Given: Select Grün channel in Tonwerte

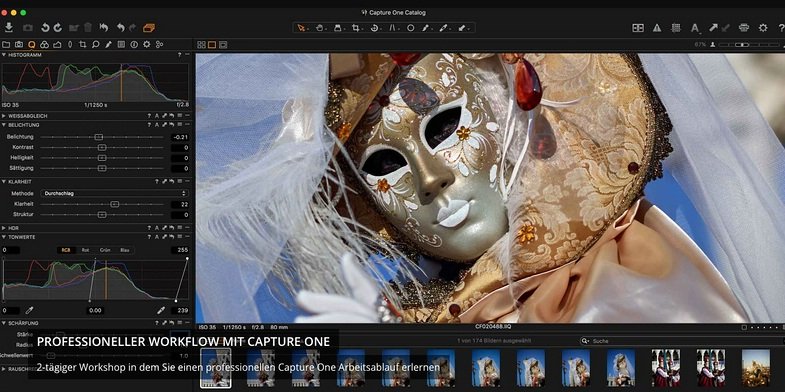Looking at the screenshot, I should point(105,250).
